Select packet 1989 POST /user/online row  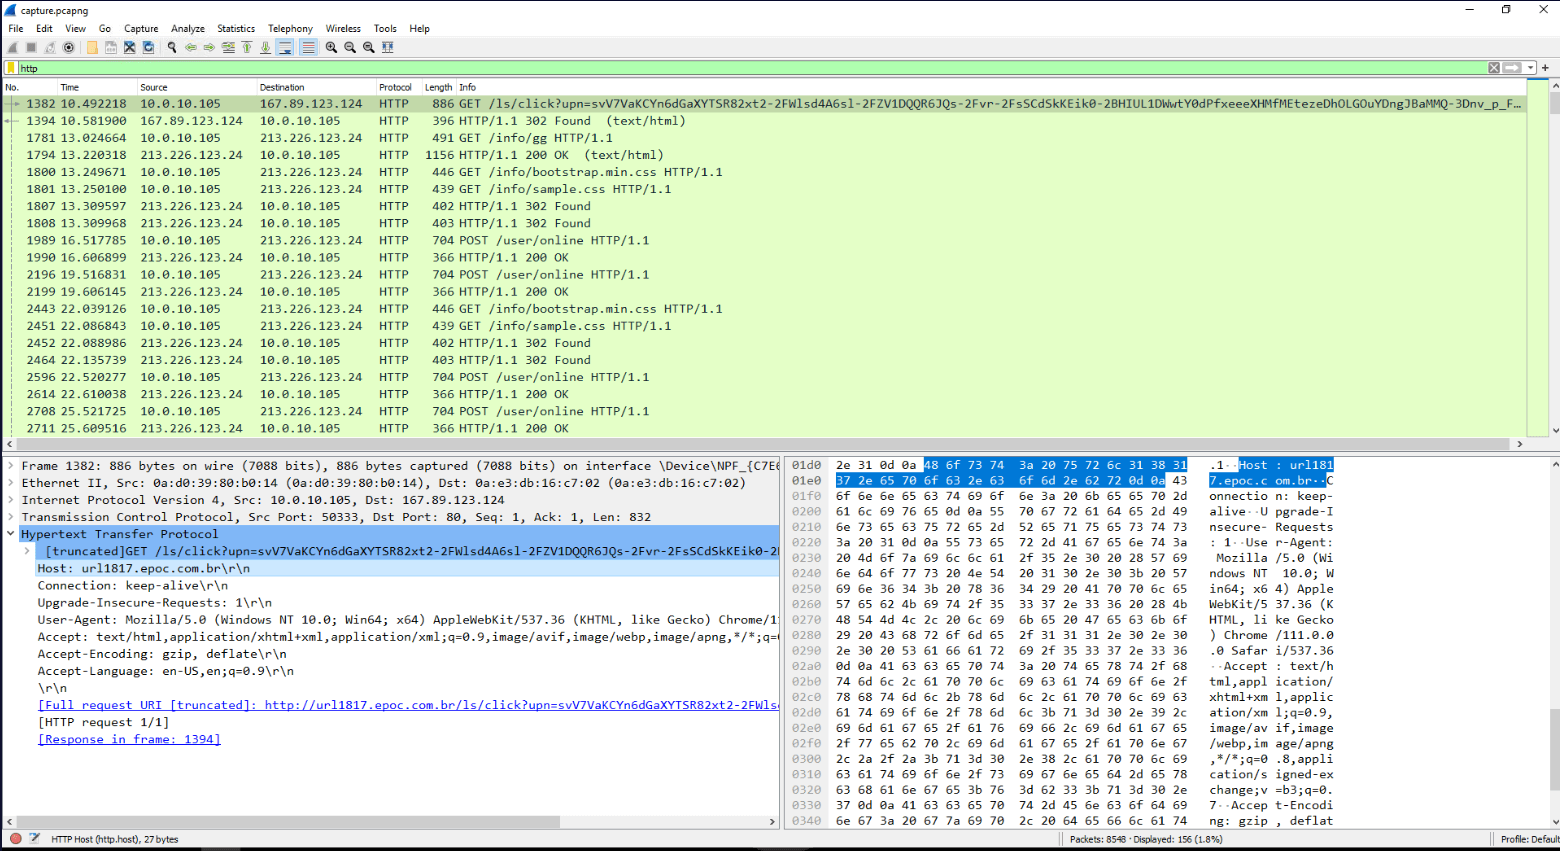point(765,240)
